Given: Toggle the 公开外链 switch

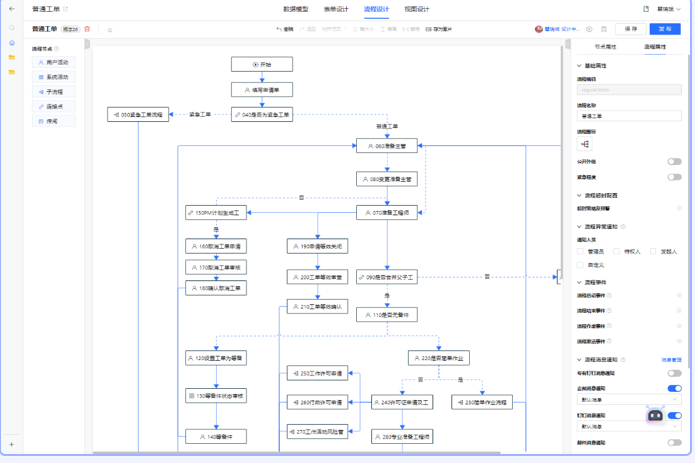Looking at the screenshot, I should 674,161.
